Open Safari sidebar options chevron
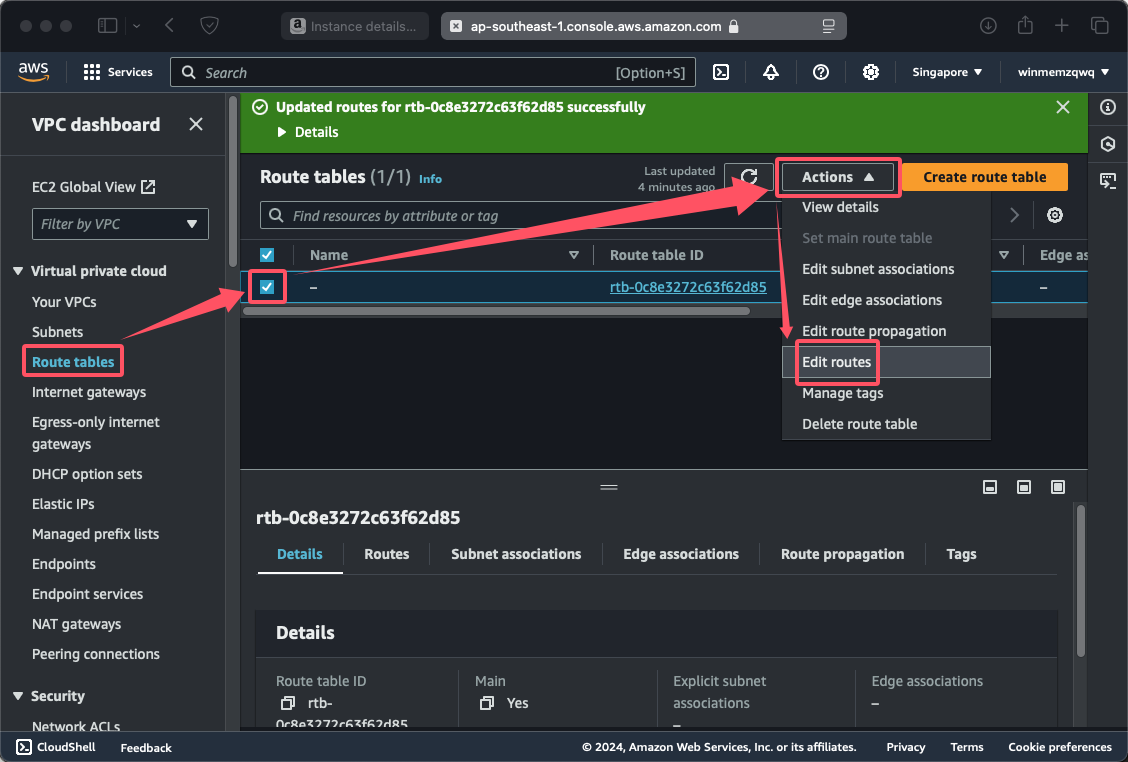The height and width of the screenshot is (762, 1128). (x=137, y=26)
